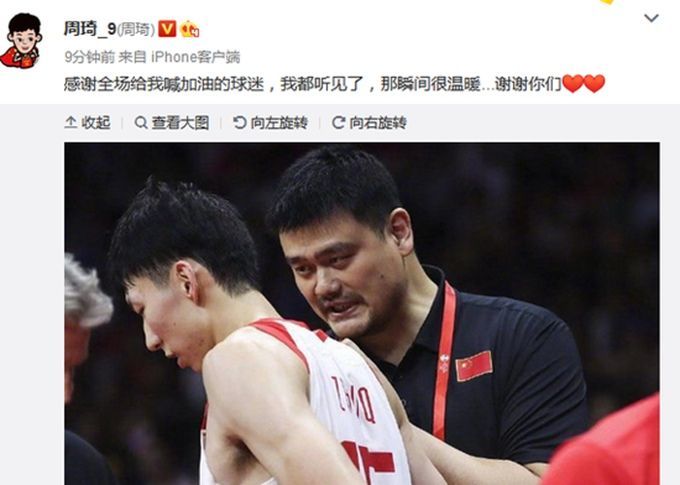The image size is (680, 485).
Task: Click the (周琦) name in parentheses
Action: point(136,29)
